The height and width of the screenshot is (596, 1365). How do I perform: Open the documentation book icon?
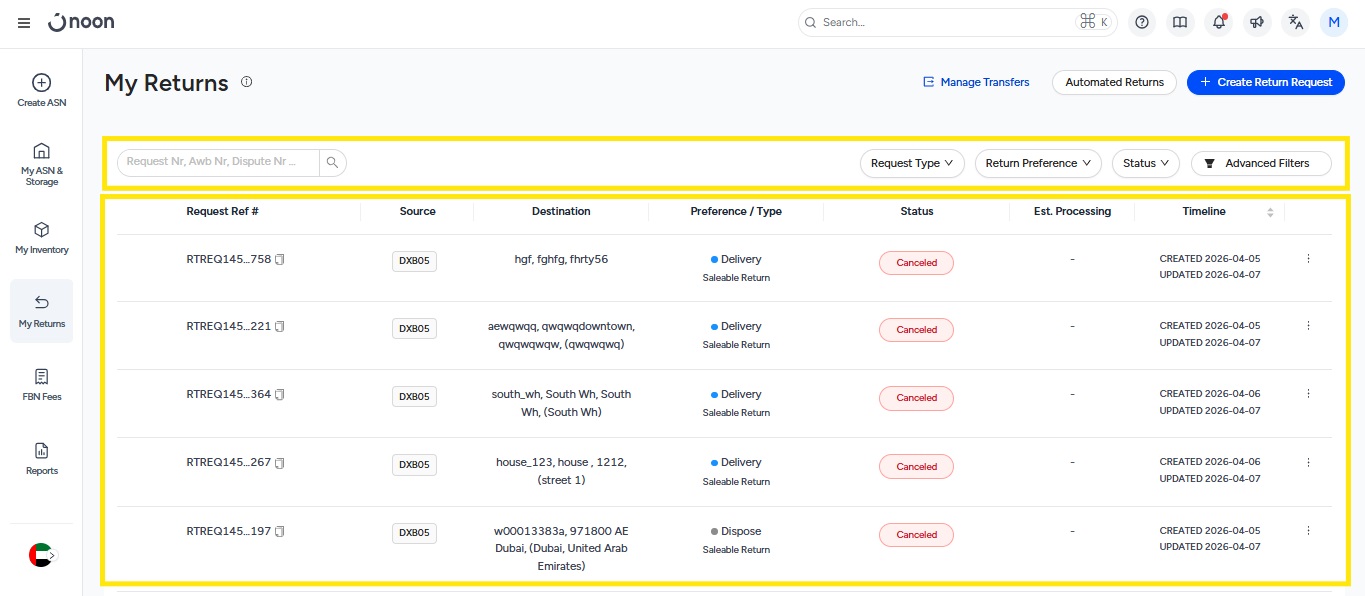pyautogui.click(x=1180, y=22)
